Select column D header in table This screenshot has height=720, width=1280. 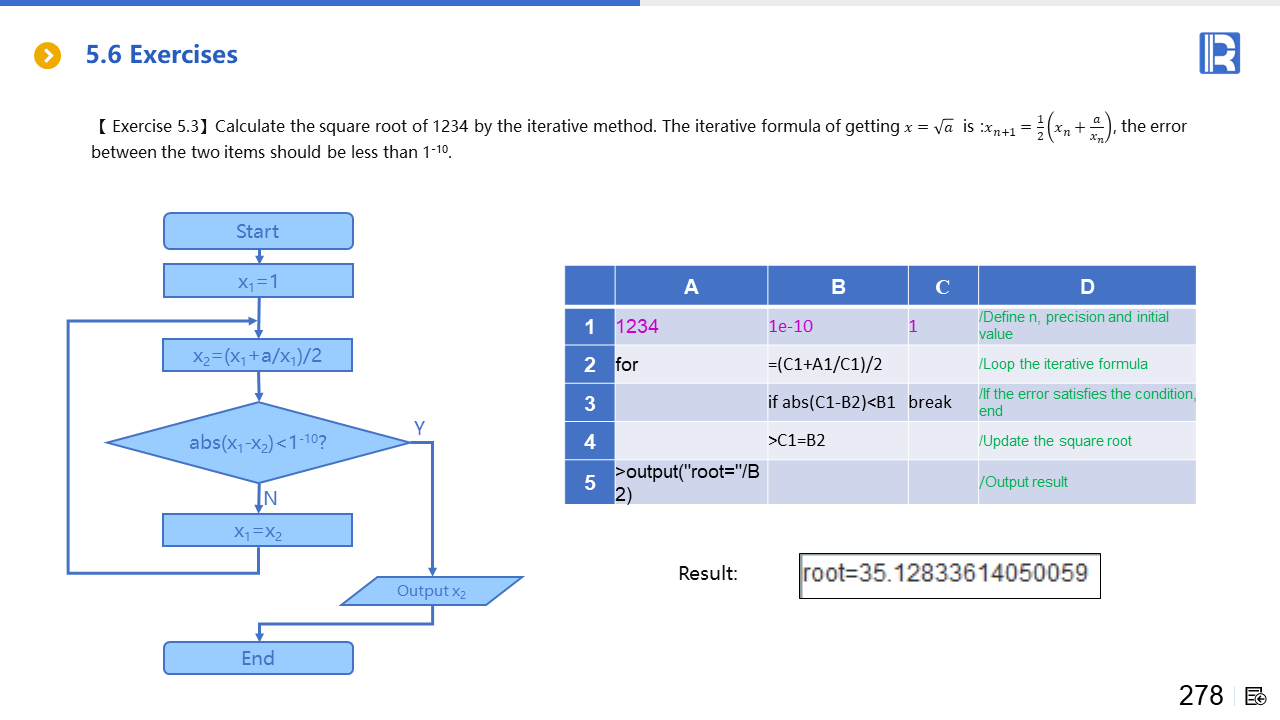pos(1087,286)
